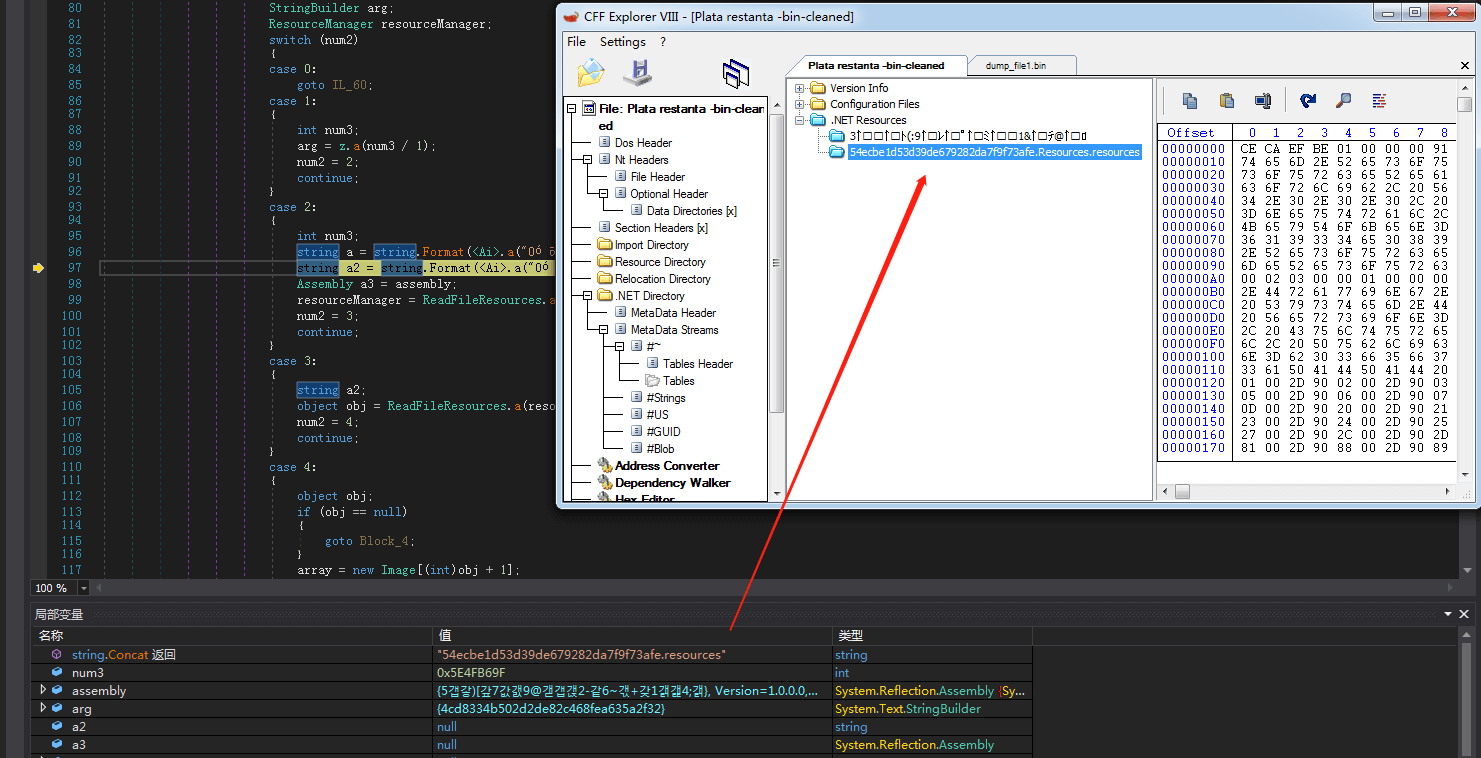Click the Offset column header in hex view
The height and width of the screenshot is (758, 1481).
point(1191,132)
